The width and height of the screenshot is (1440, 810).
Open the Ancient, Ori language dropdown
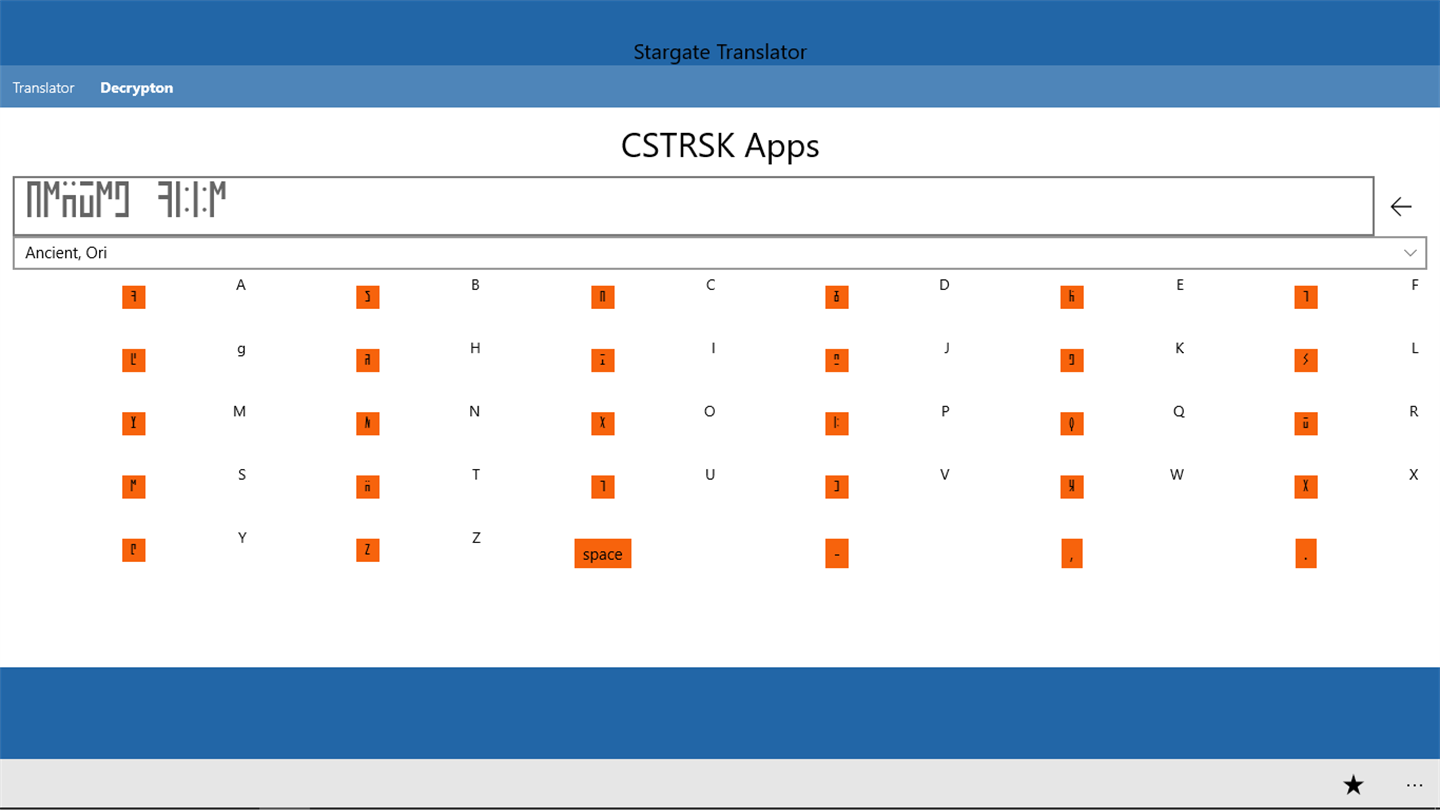(x=720, y=253)
